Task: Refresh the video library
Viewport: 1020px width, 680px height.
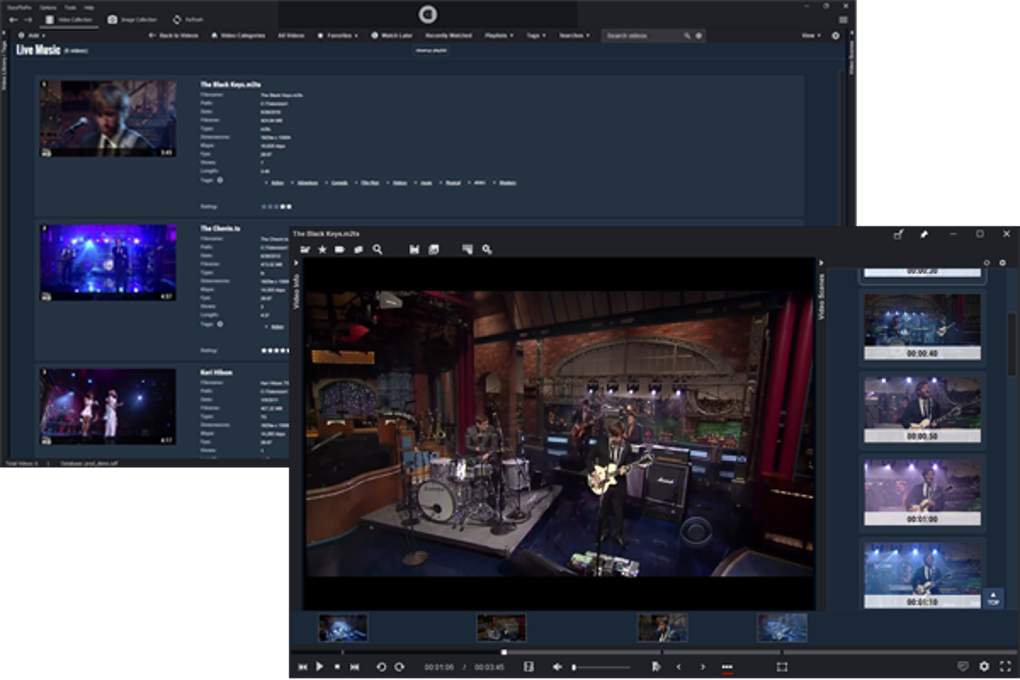Action: tap(188, 20)
